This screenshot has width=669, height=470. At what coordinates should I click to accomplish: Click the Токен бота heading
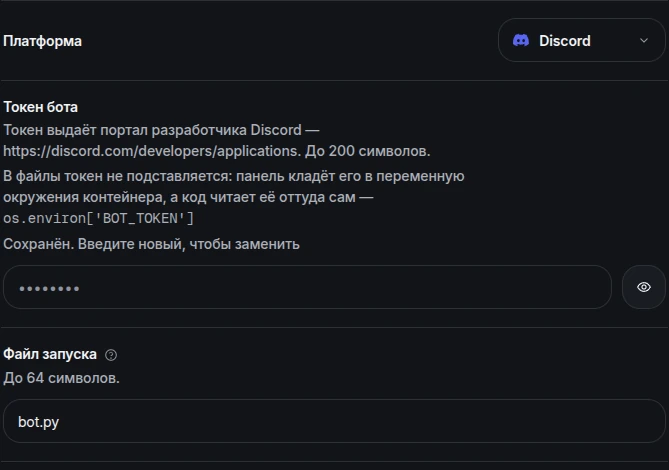pyautogui.click(x=41, y=107)
